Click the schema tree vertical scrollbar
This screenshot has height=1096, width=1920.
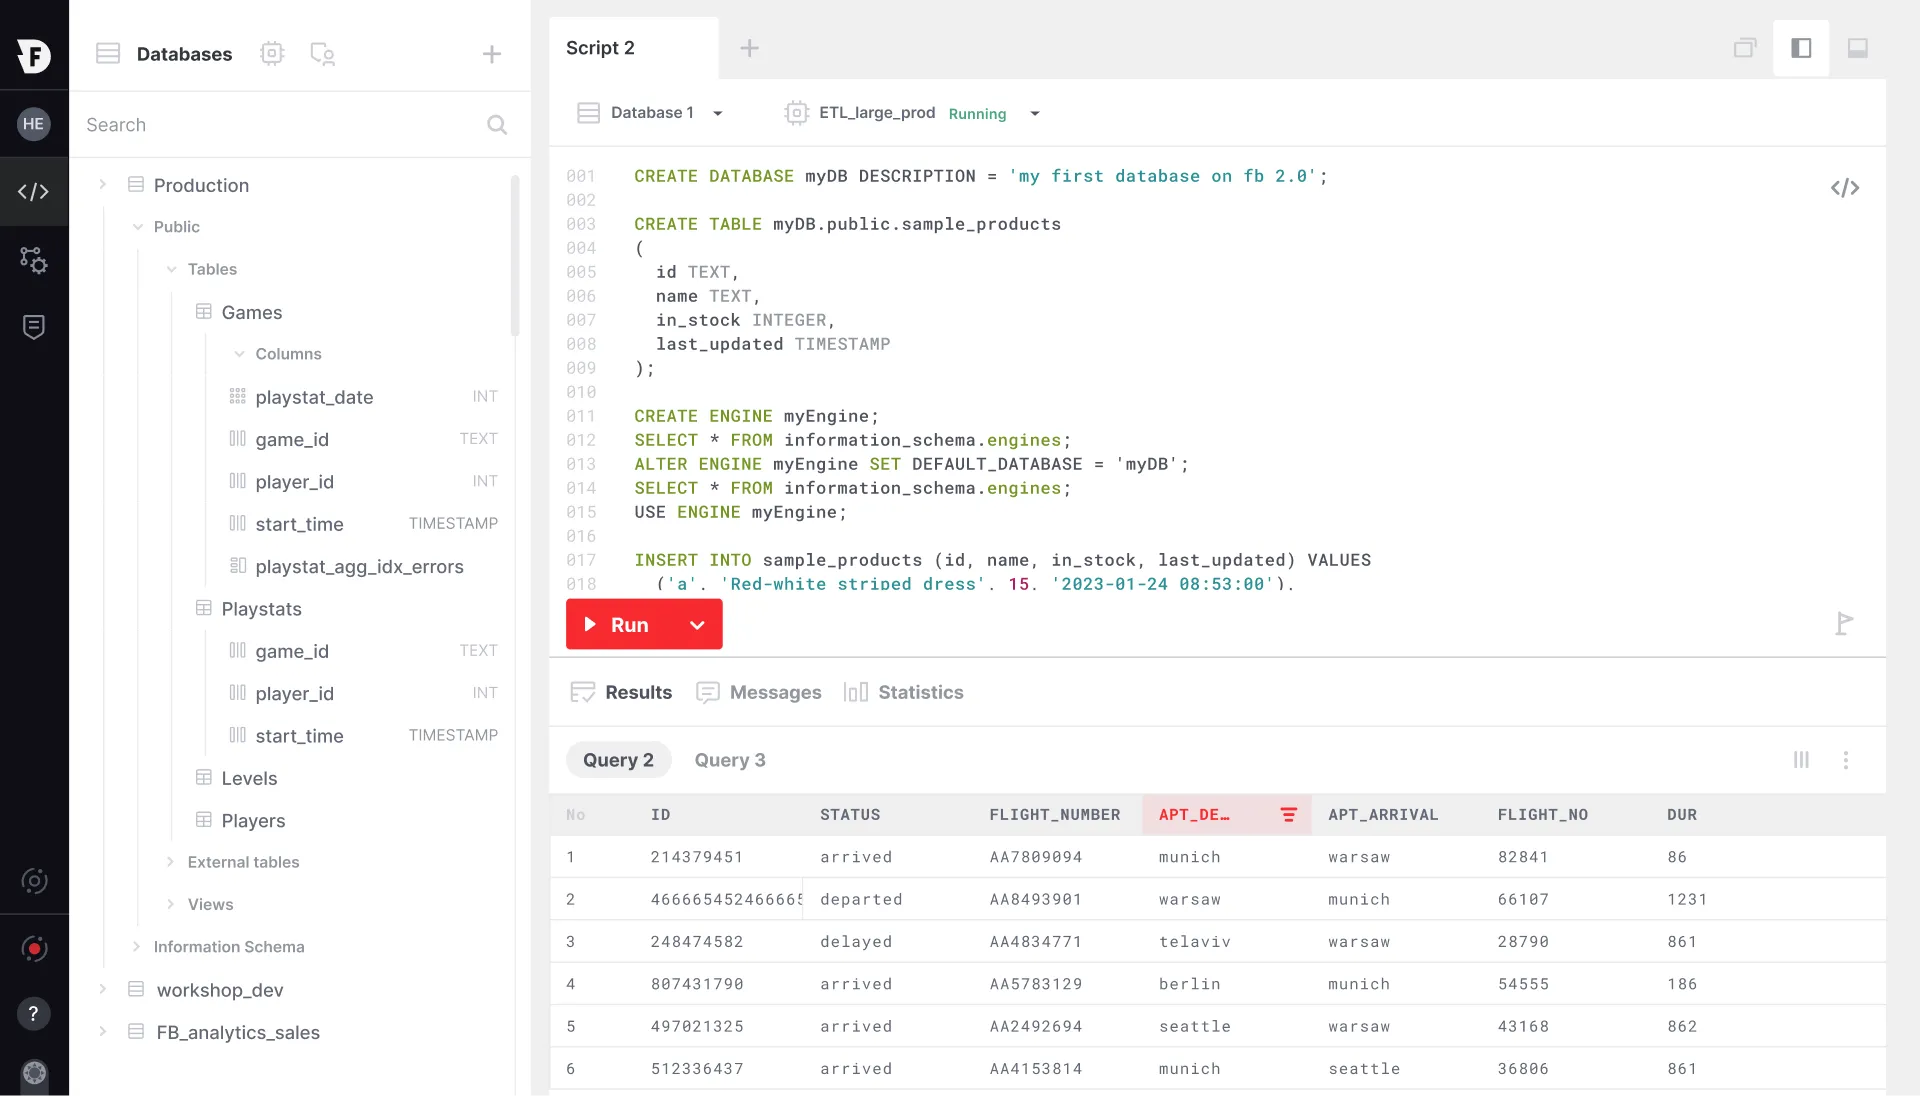coord(515,256)
